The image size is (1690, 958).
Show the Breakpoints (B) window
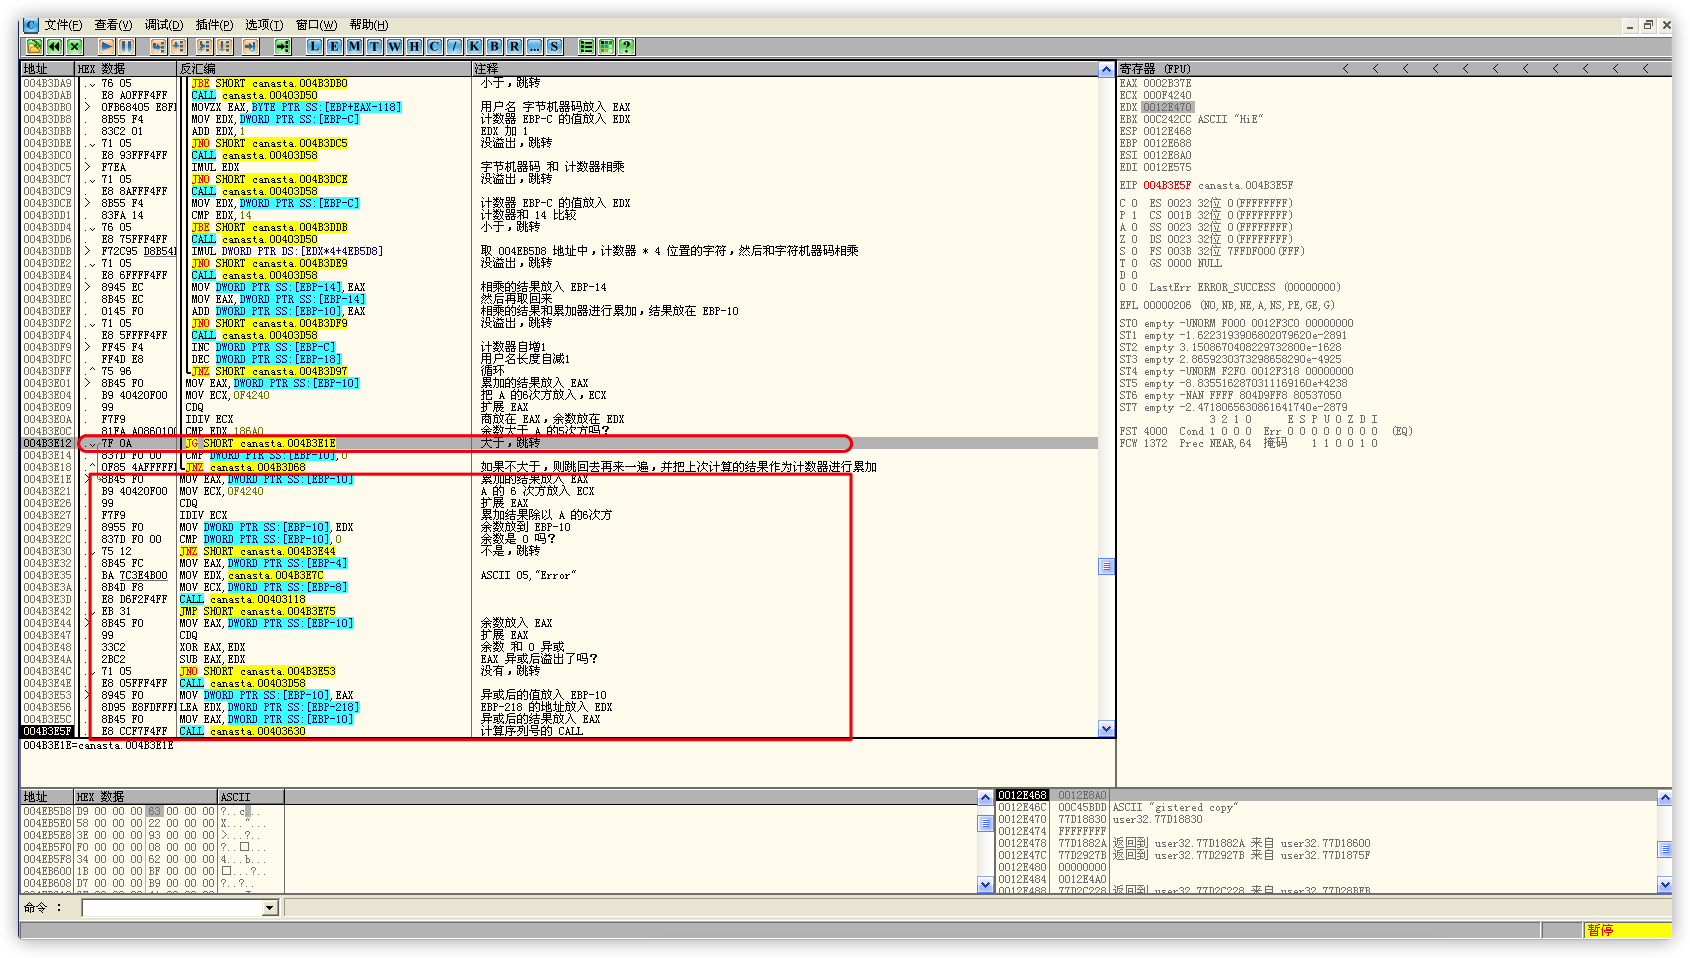[x=494, y=46]
